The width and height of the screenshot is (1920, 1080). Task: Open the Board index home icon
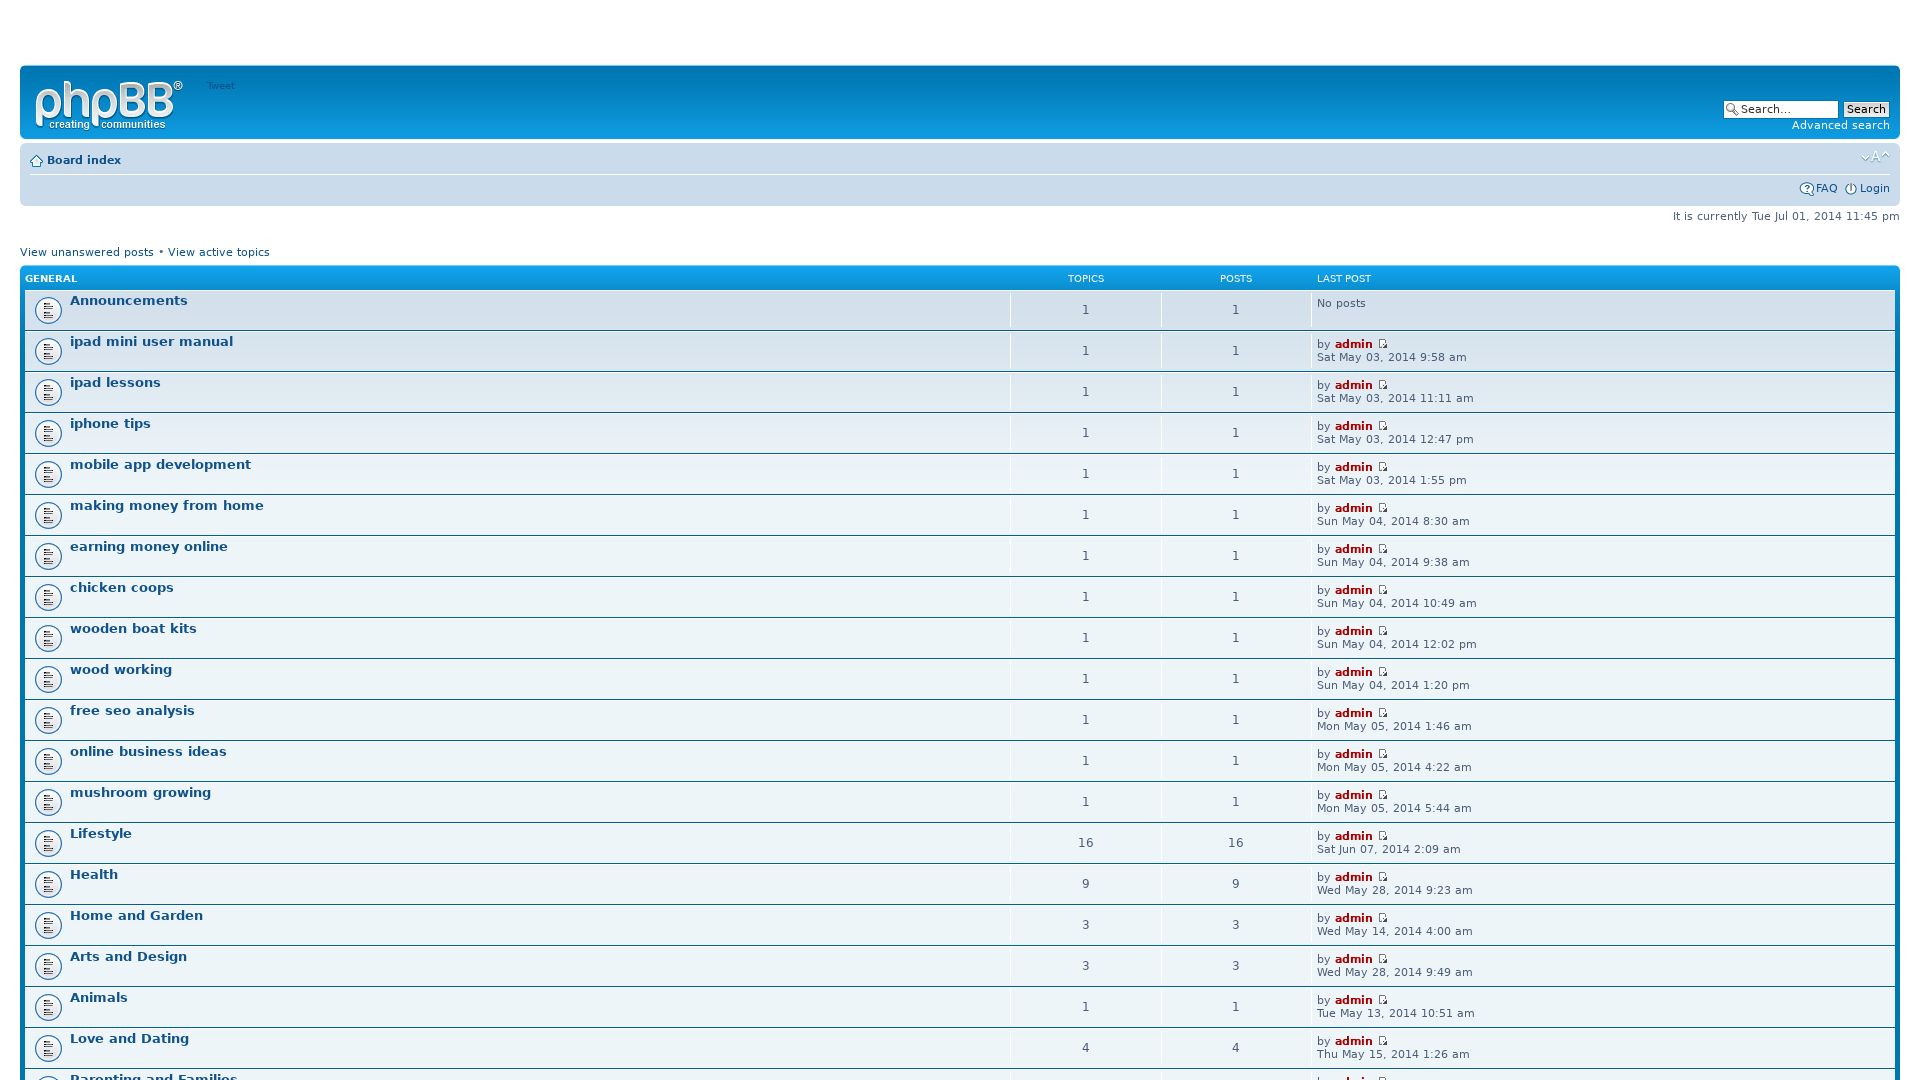coord(37,161)
